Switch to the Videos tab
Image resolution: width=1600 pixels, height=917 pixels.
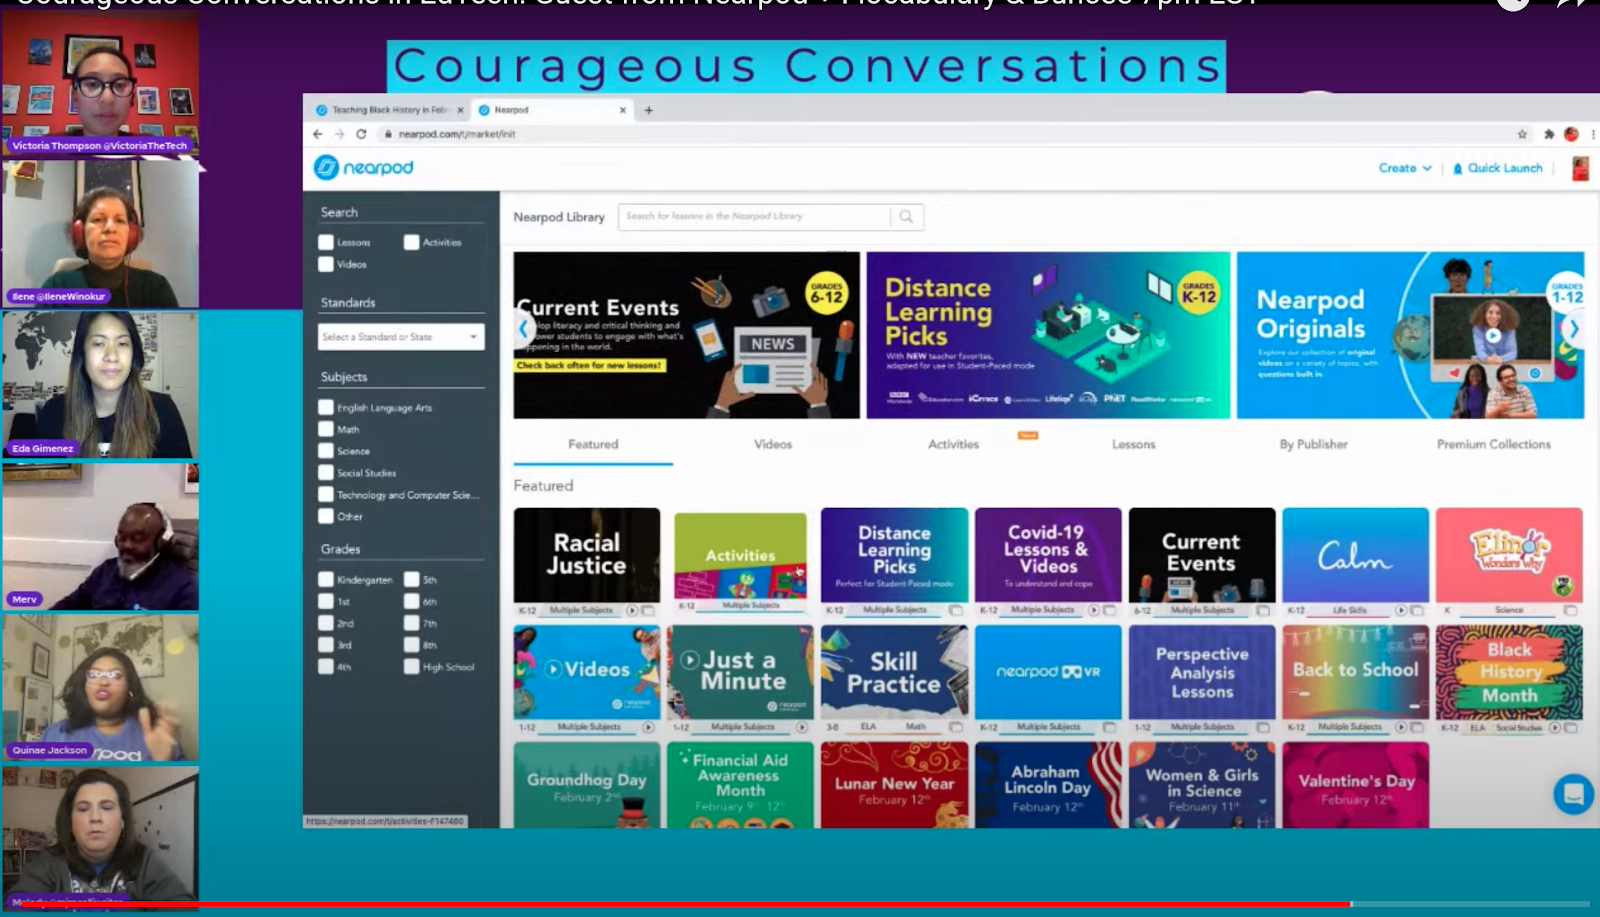[x=773, y=444]
